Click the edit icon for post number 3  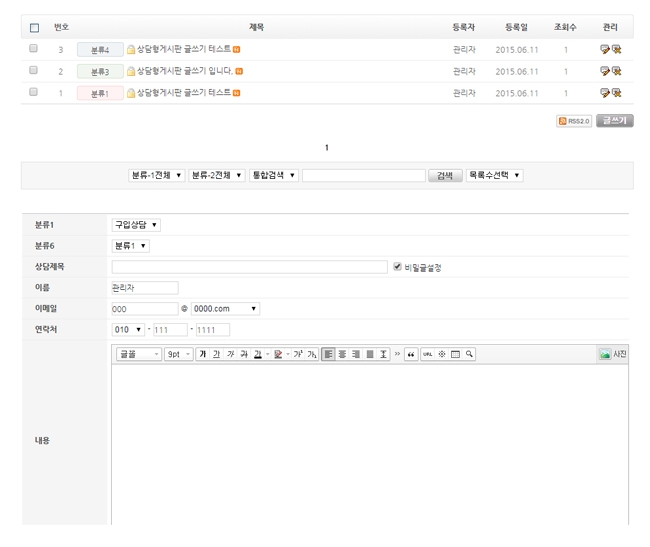(x=605, y=49)
